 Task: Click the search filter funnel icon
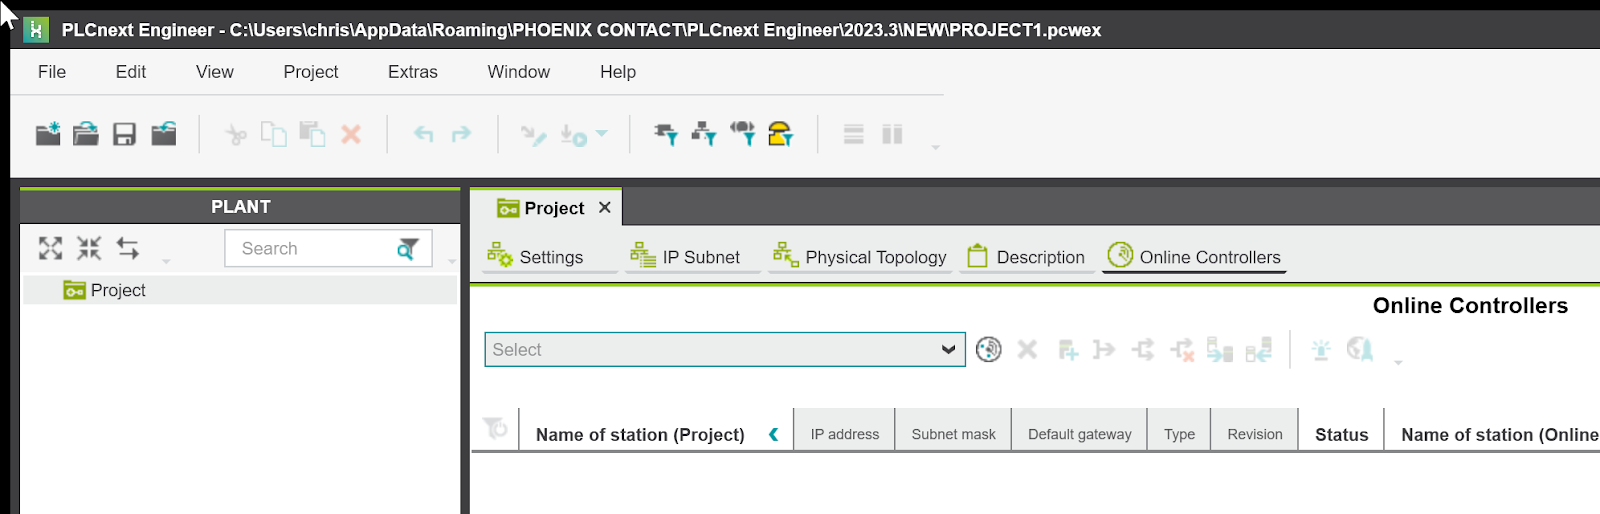[x=407, y=249]
